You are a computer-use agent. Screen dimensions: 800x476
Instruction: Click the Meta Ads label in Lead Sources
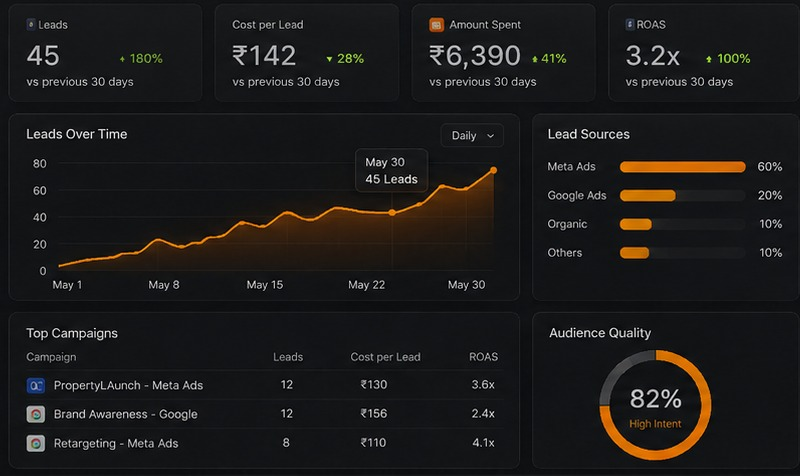(x=571, y=167)
